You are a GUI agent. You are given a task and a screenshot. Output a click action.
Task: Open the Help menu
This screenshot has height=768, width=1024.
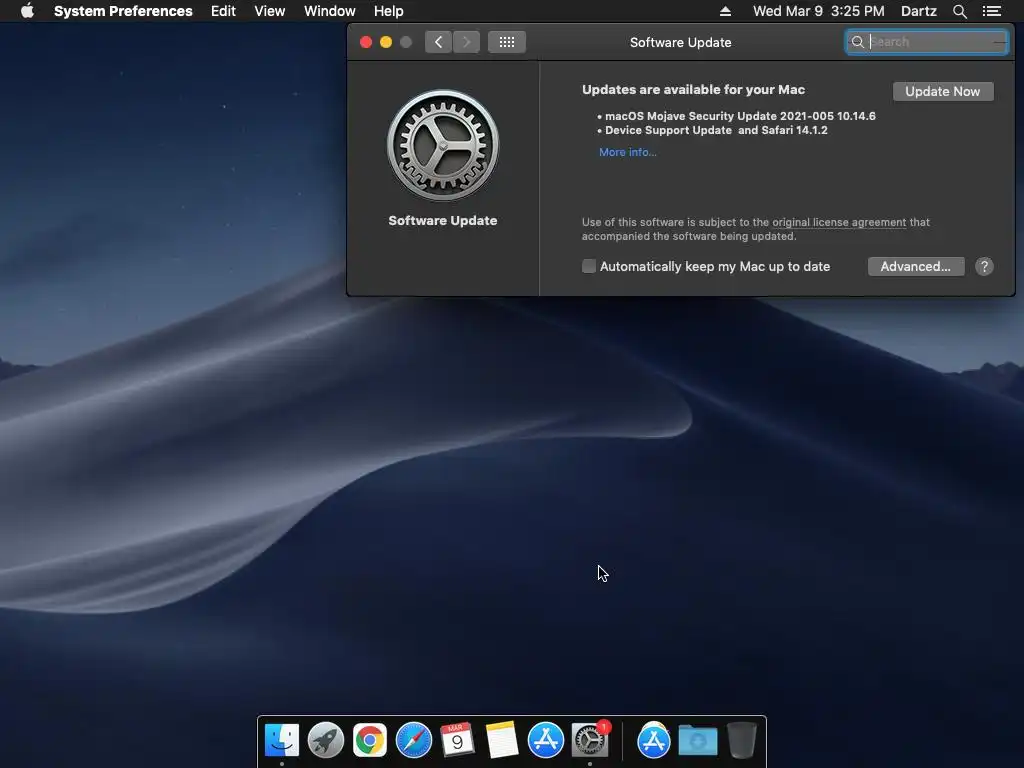pyautogui.click(x=389, y=11)
